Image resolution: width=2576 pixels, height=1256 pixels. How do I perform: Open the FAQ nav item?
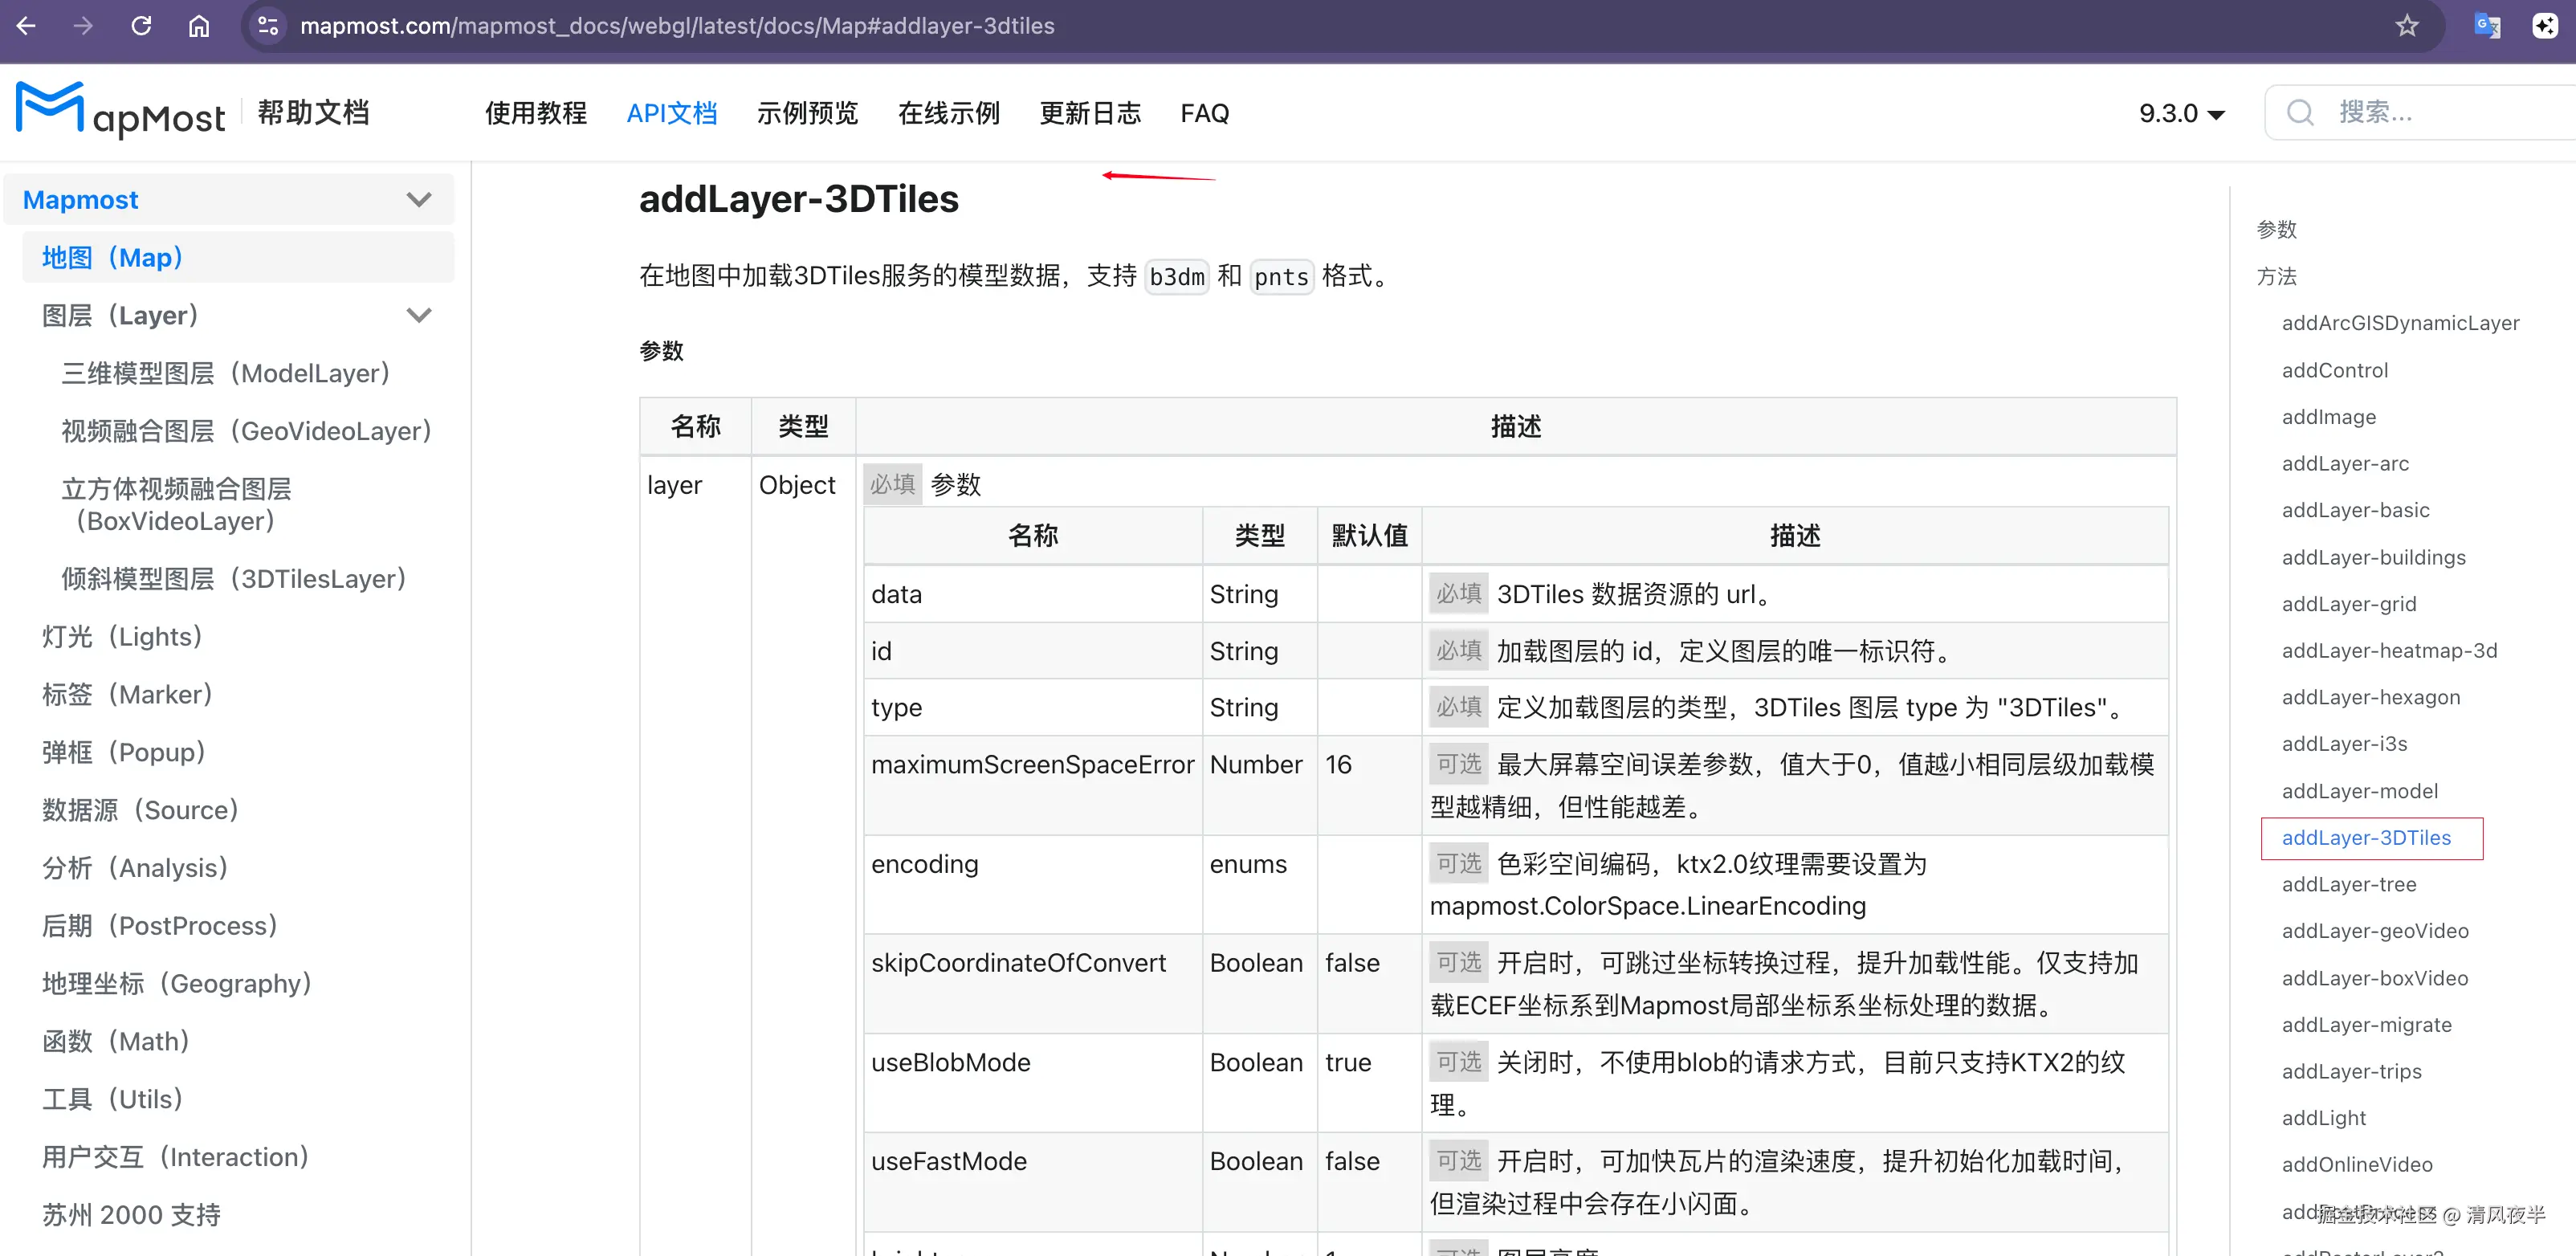click(x=1204, y=113)
